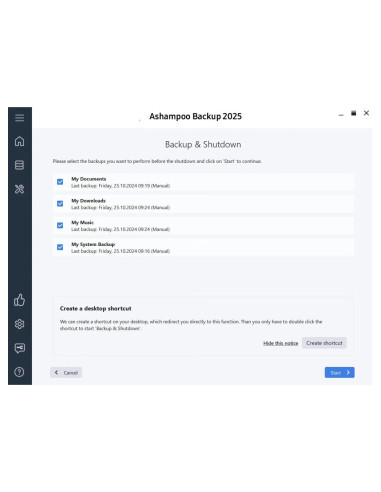Uncheck the My Music backup checkbox

(x=60, y=225)
